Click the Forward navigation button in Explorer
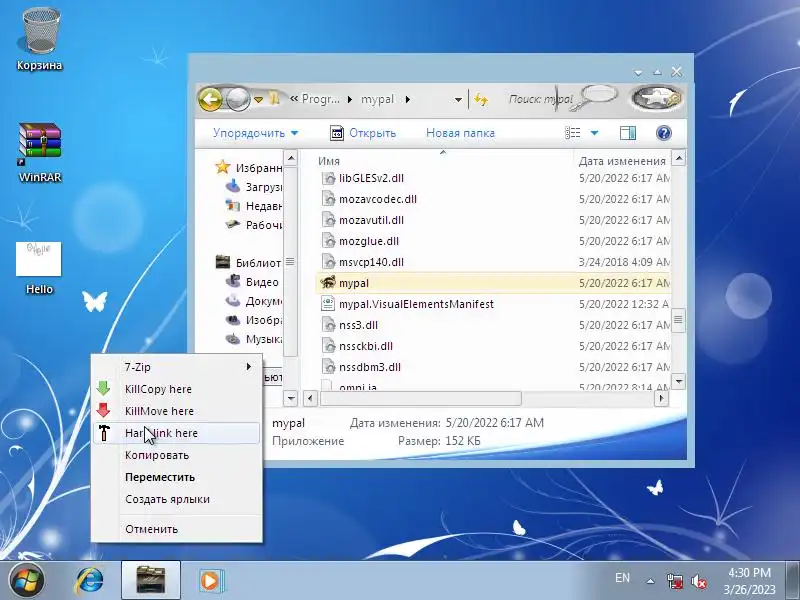 point(238,99)
